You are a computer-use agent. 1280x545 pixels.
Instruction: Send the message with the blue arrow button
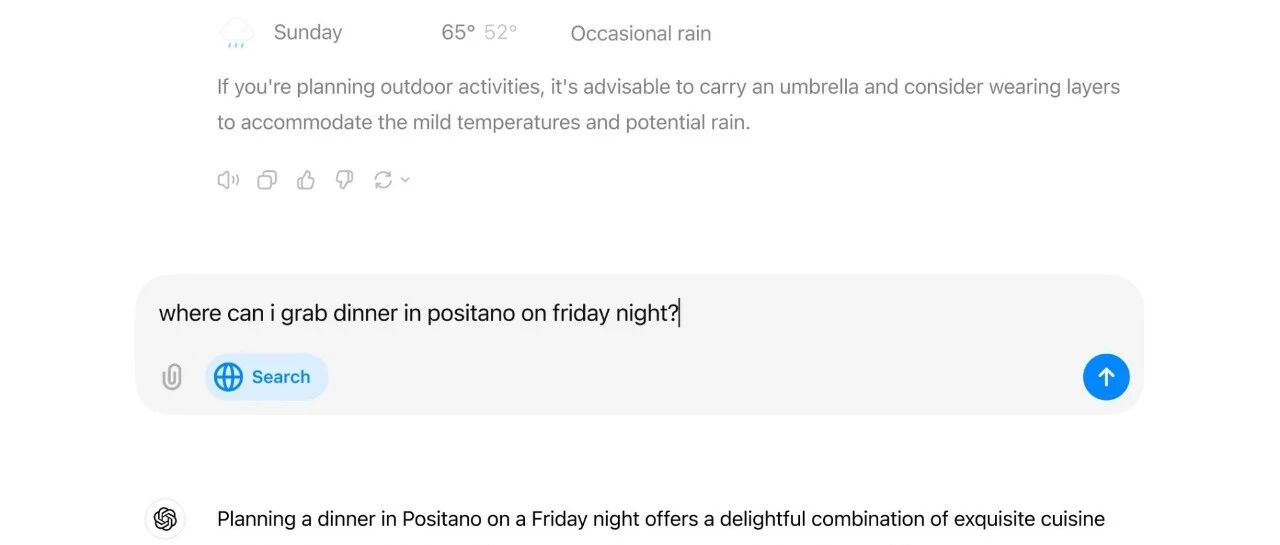click(1106, 377)
